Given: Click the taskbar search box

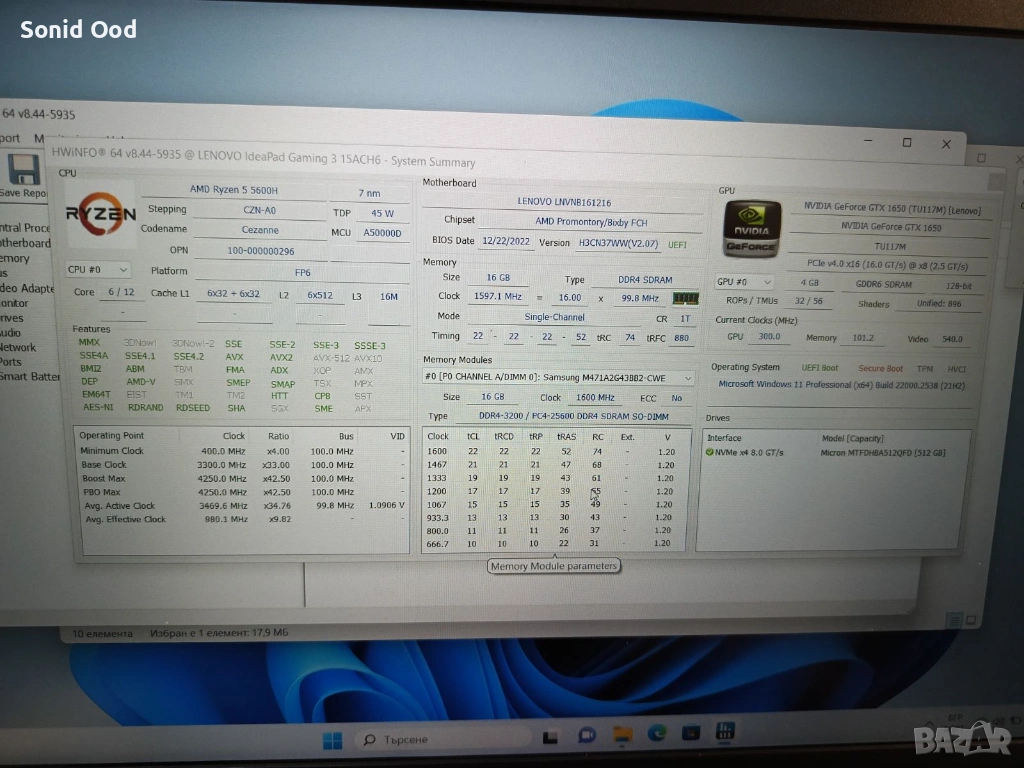Looking at the screenshot, I should tap(420, 740).
